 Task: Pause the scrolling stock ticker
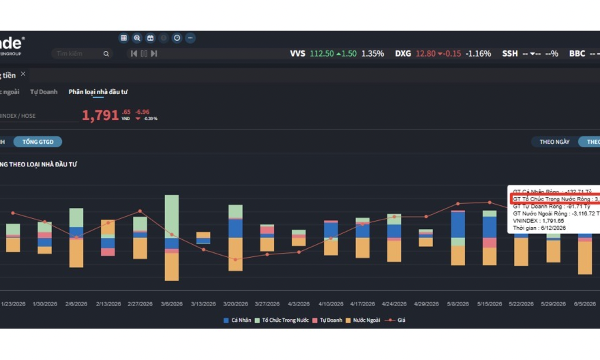point(144,54)
